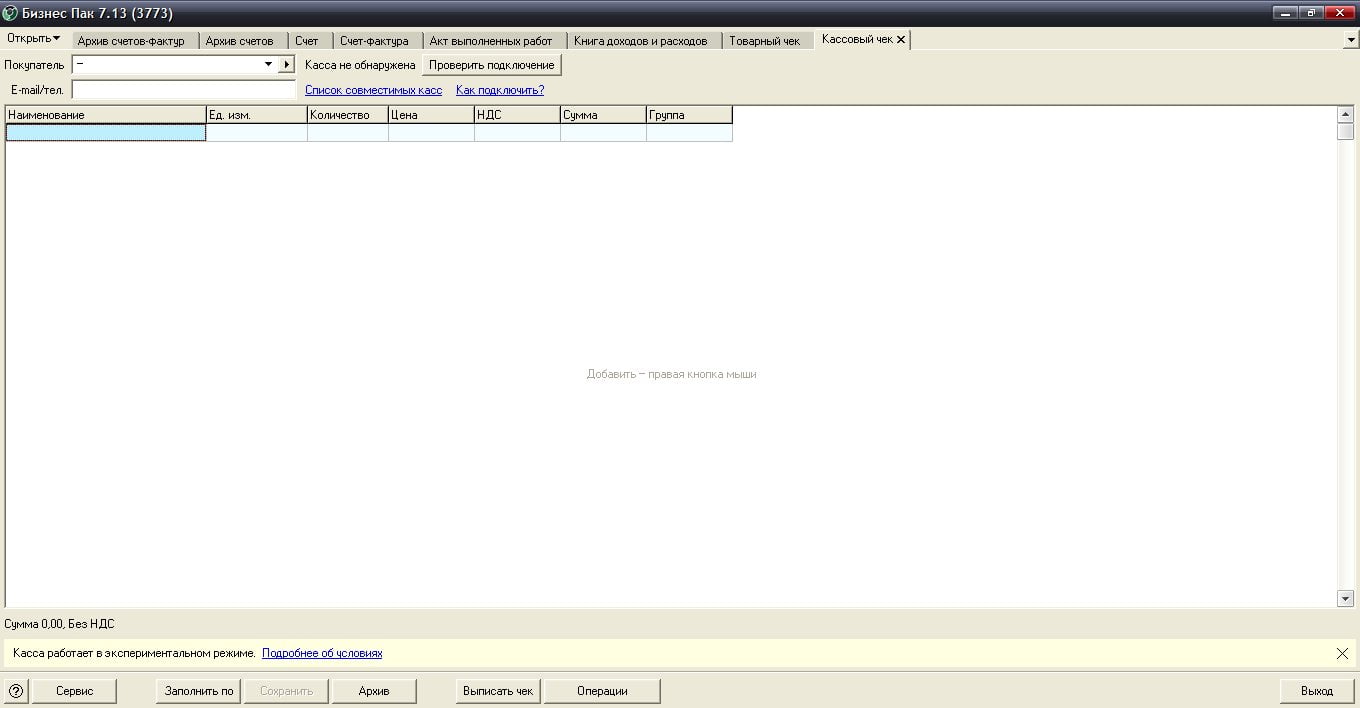
Task: Open the Подробнее об условиях link
Action: point(322,654)
